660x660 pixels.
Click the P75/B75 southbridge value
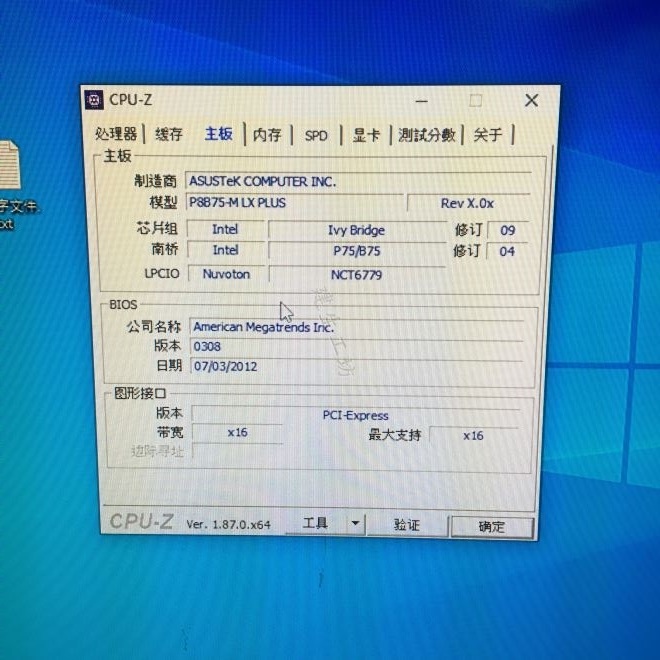coord(357,251)
